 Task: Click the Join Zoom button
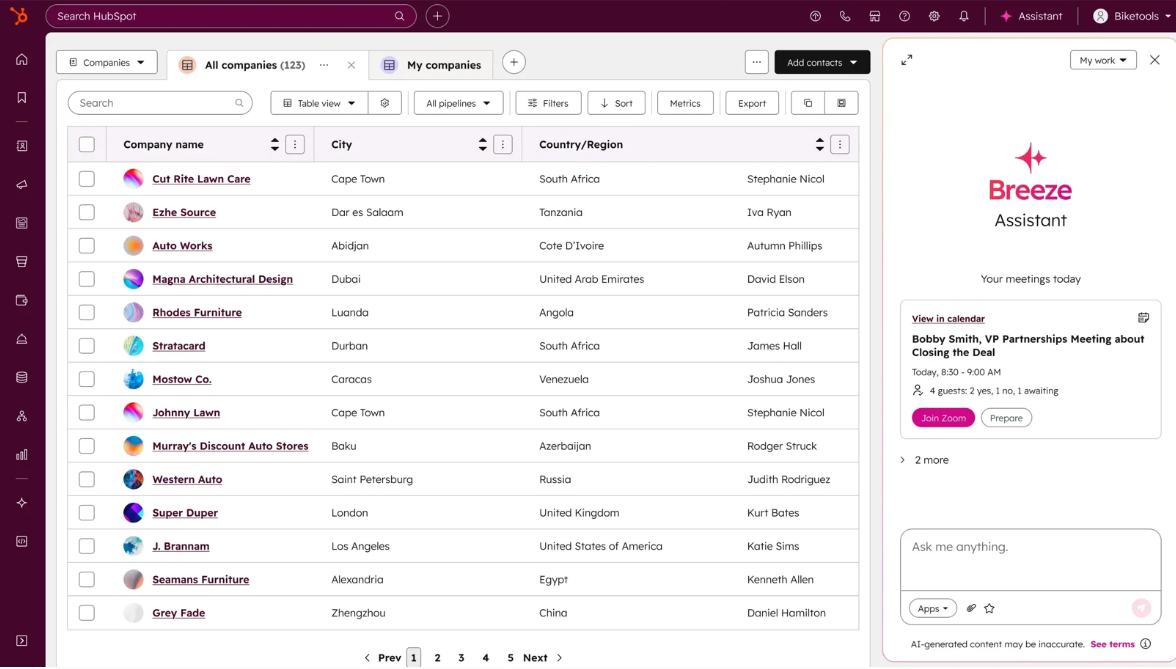[943, 417]
